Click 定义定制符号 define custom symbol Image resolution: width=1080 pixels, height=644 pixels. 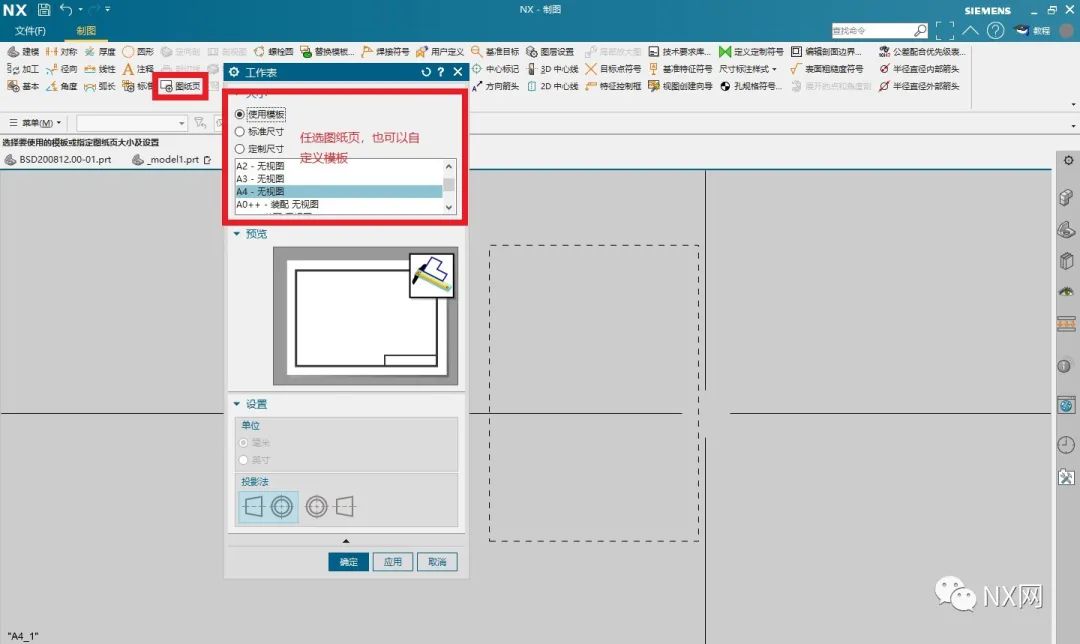[x=751, y=52]
